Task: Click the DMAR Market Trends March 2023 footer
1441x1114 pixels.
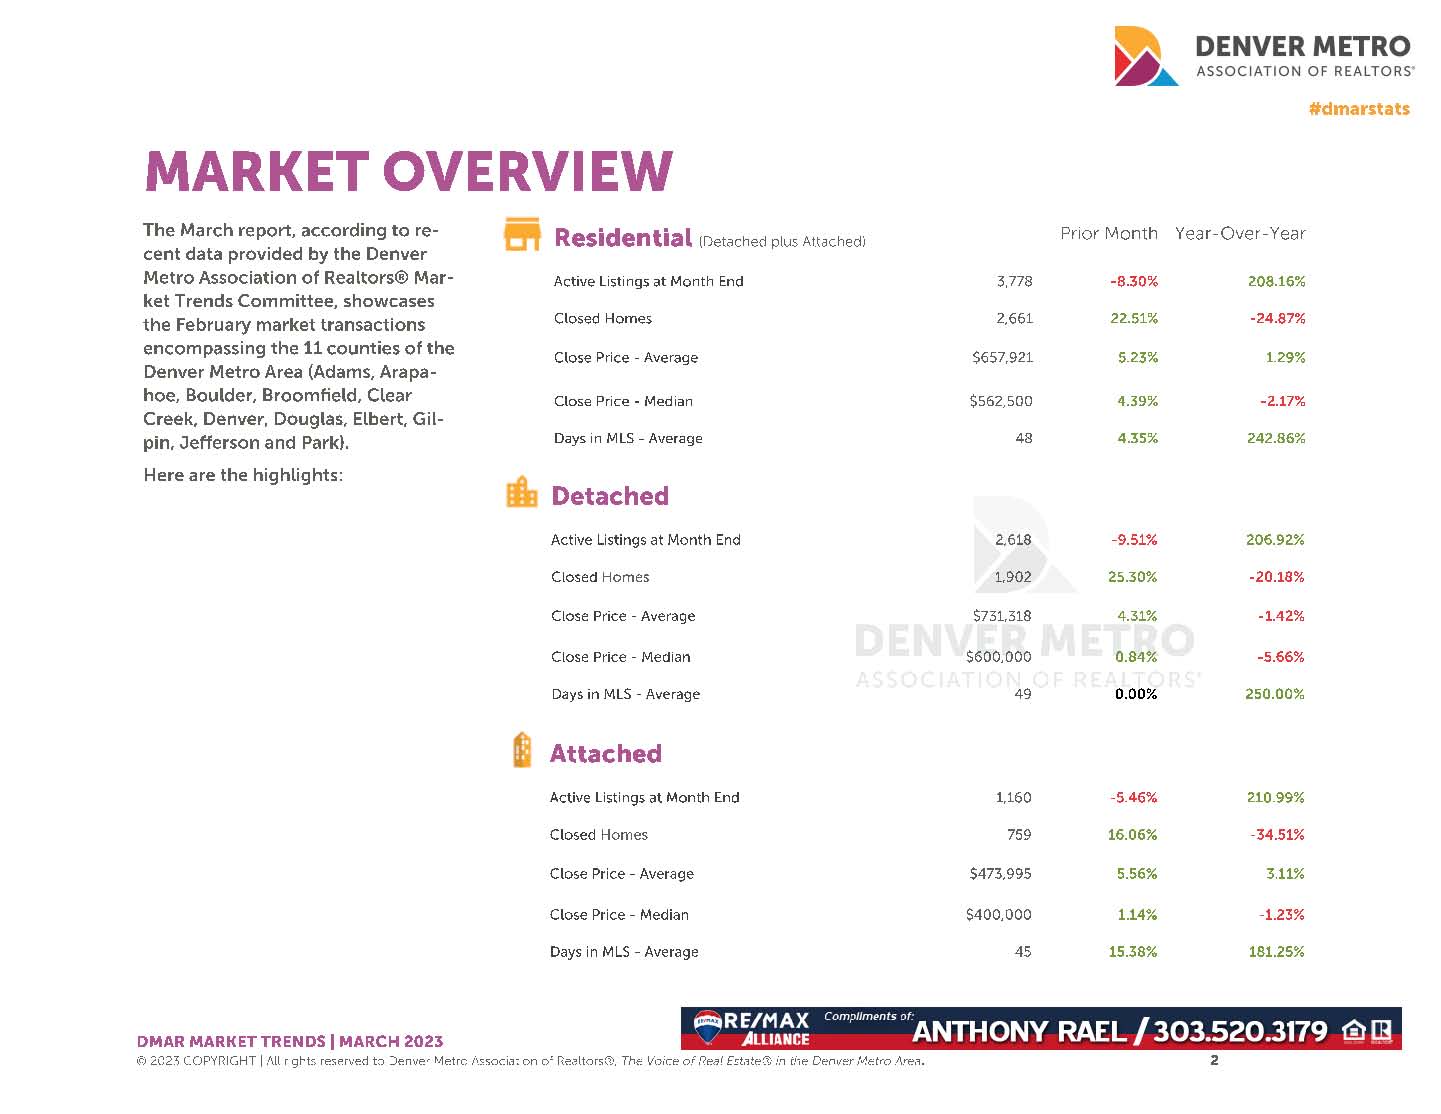Action: tap(289, 1041)
